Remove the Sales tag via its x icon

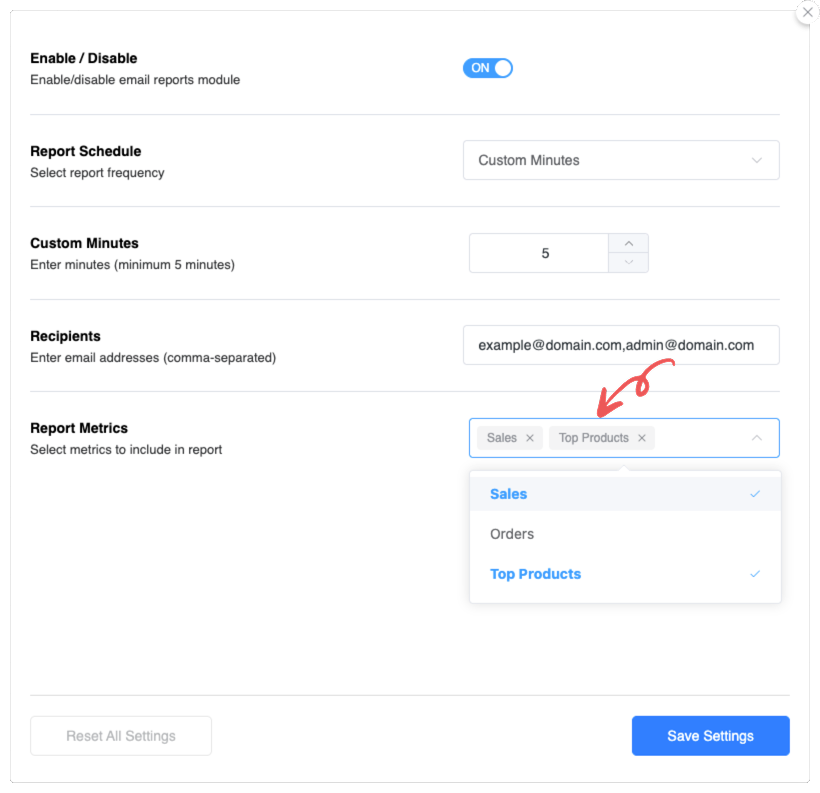(x=530, y=437)
